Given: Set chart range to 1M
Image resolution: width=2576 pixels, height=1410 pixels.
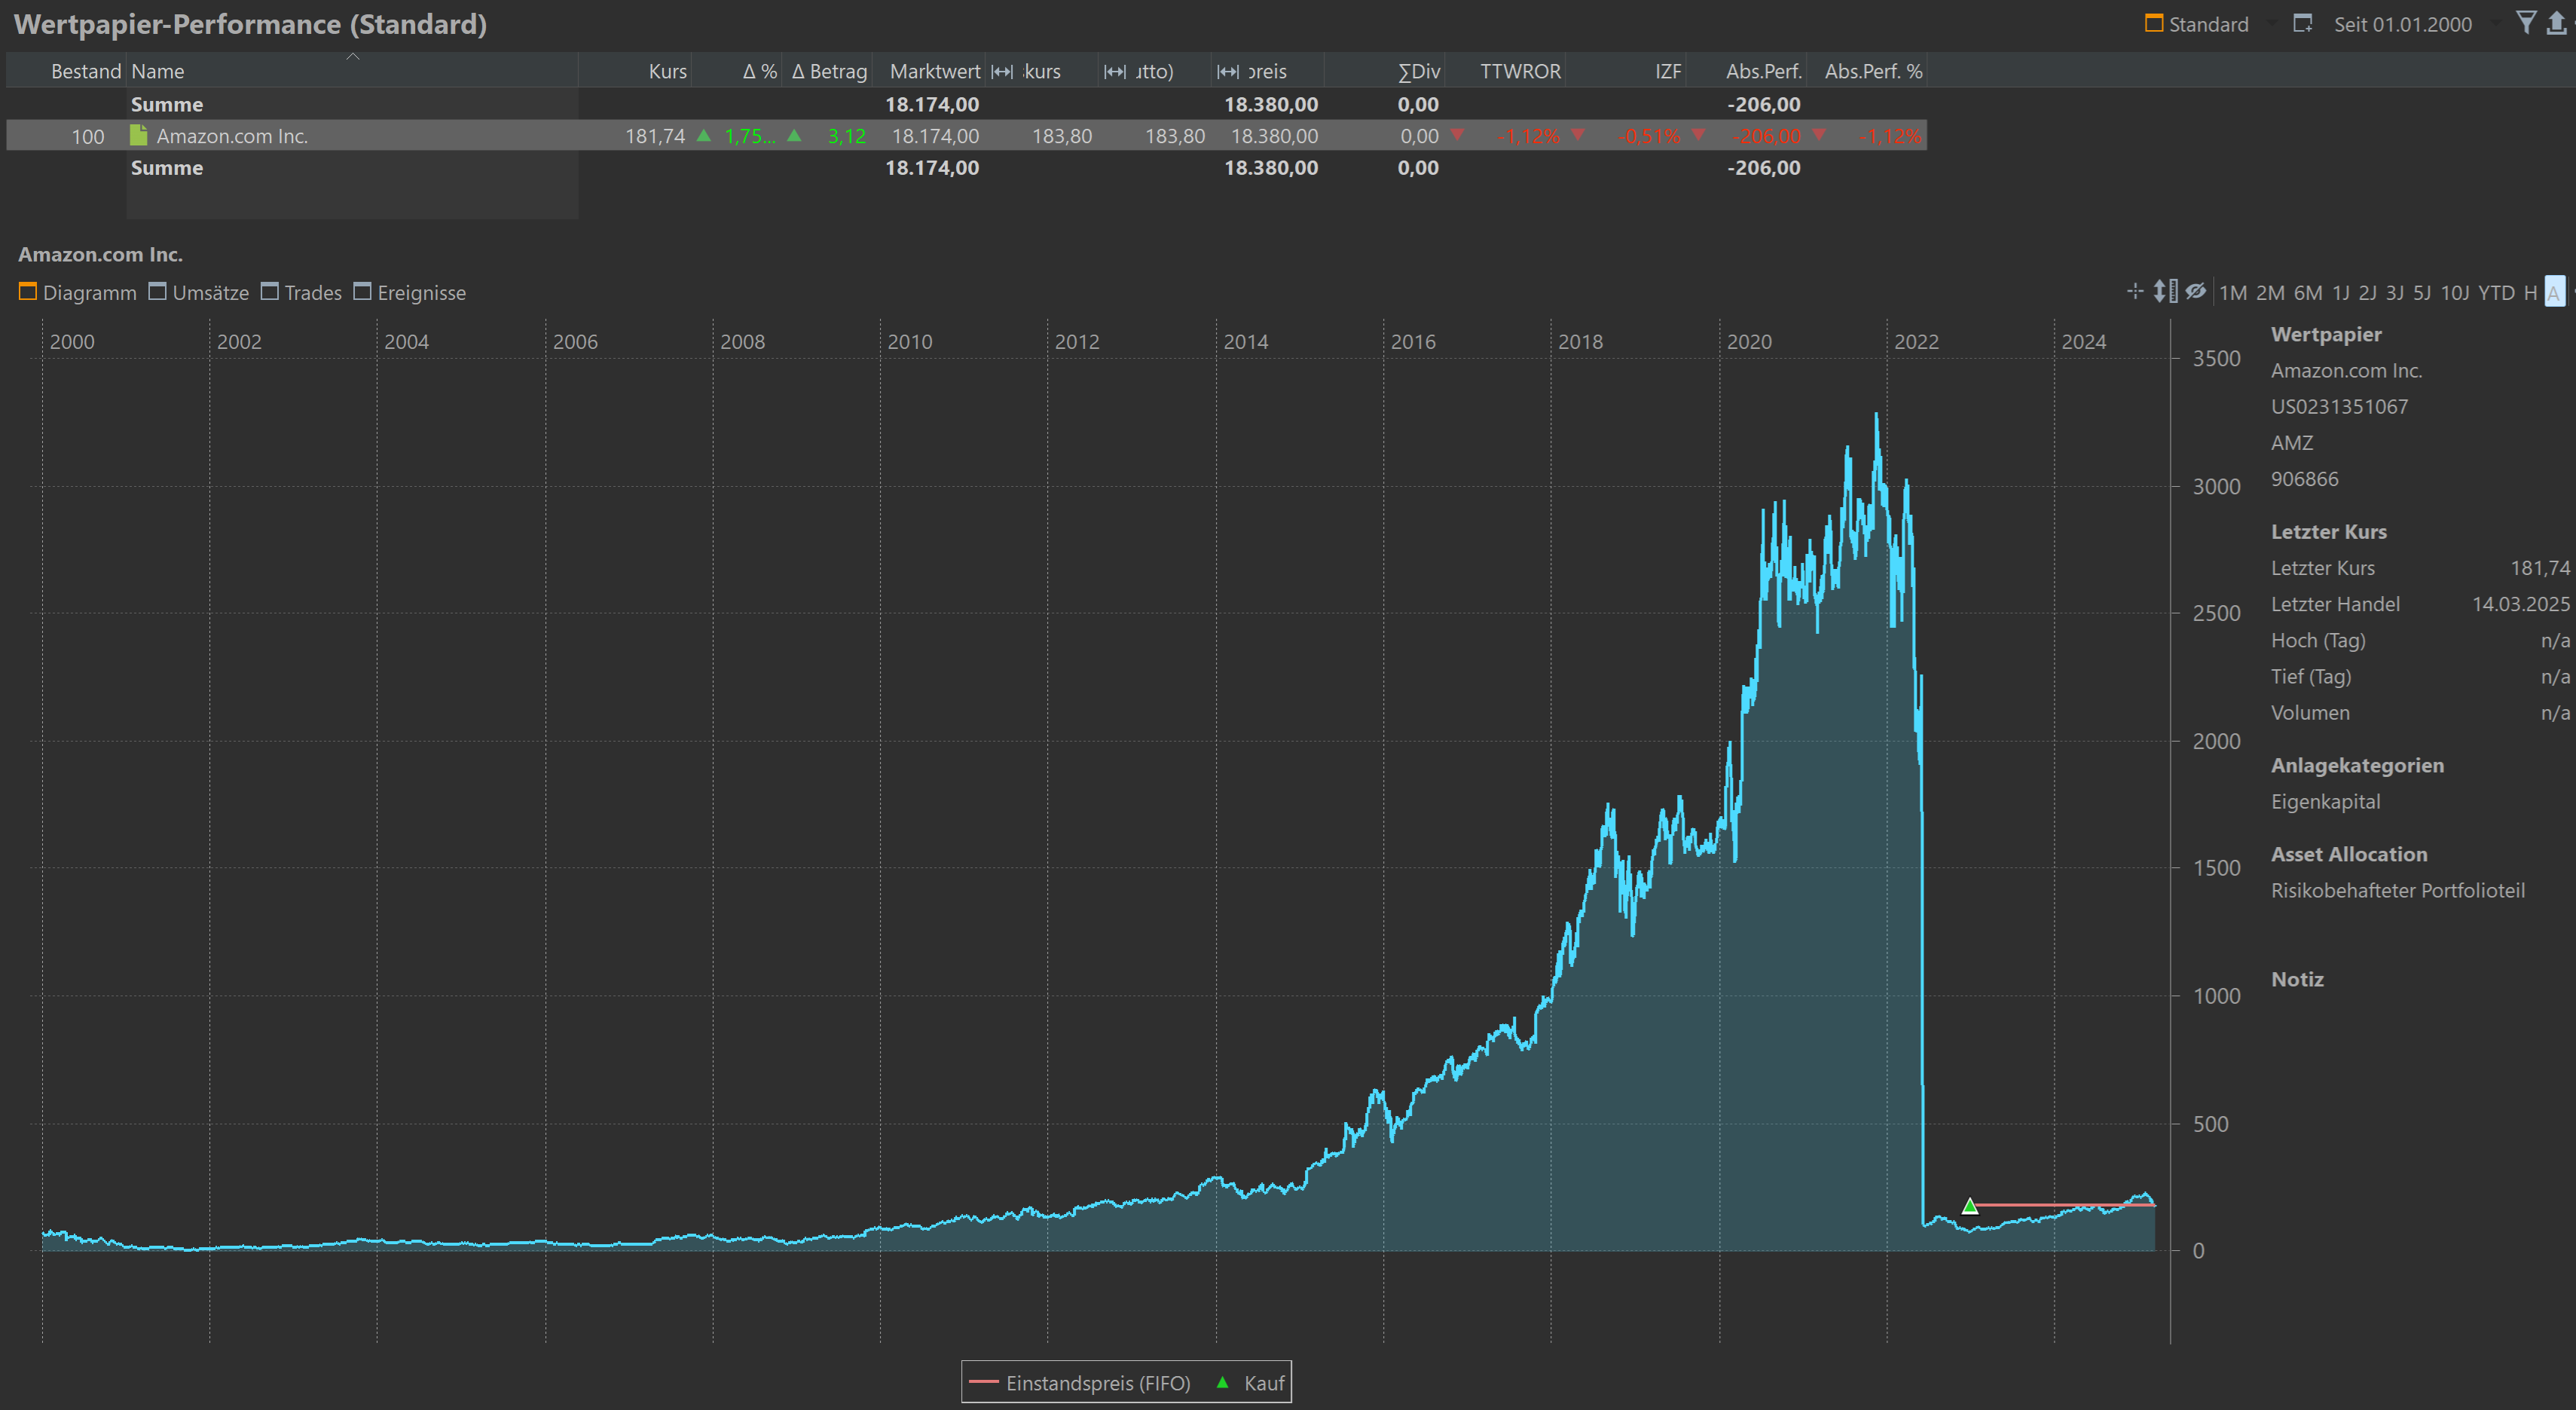Looking at the screenshot, I should [2232, 292].
